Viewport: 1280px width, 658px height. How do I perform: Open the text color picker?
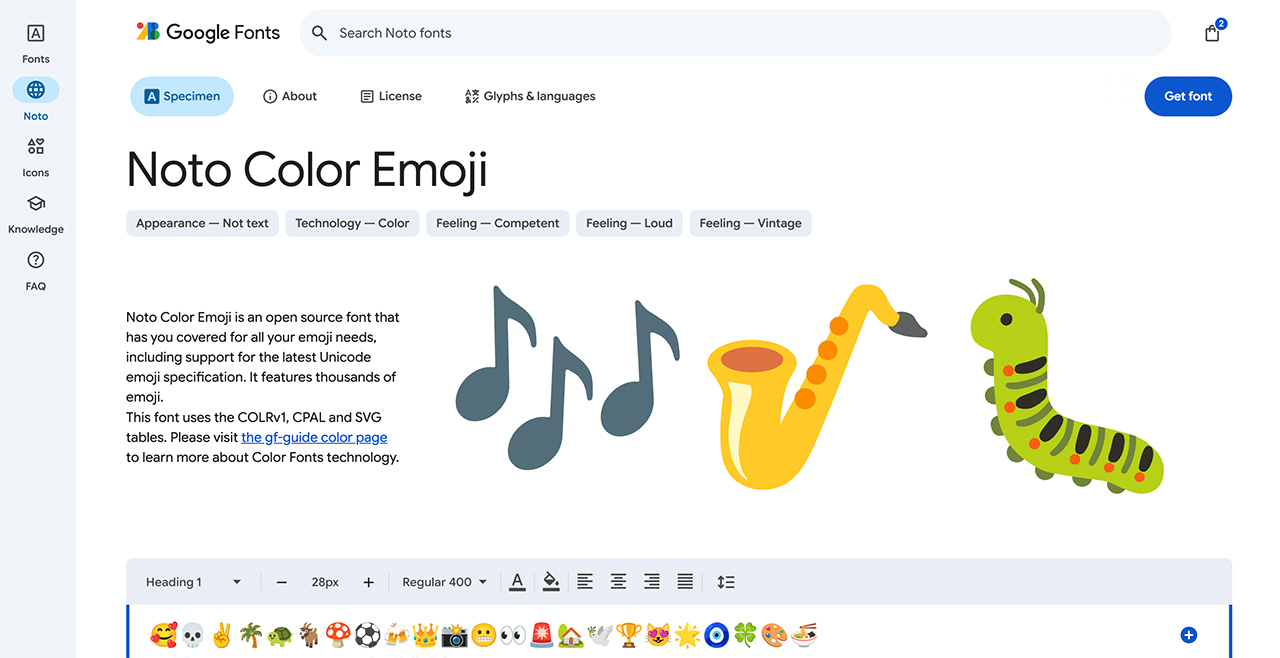pos(517,581)
